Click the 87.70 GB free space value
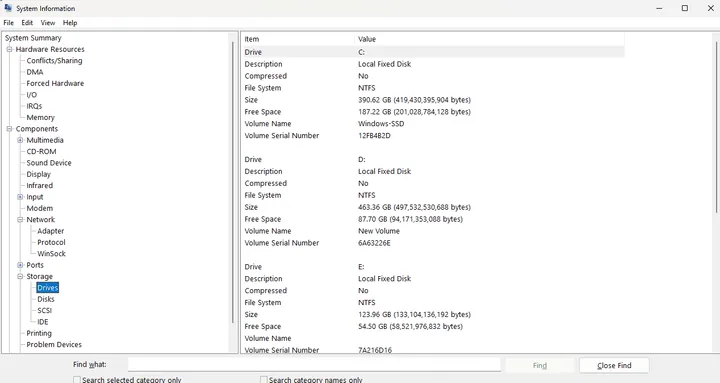Screen dimensions: 720x383 tap(411, 219)
